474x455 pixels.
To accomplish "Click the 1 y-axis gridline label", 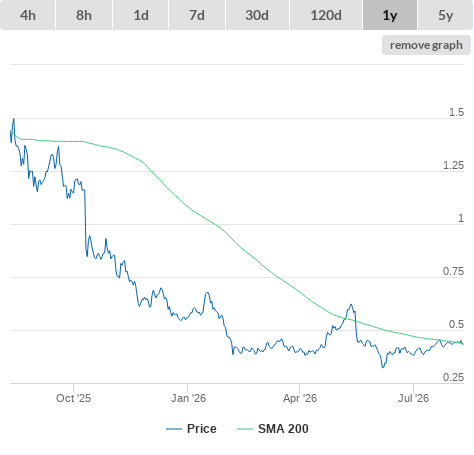I will (461, 219).
